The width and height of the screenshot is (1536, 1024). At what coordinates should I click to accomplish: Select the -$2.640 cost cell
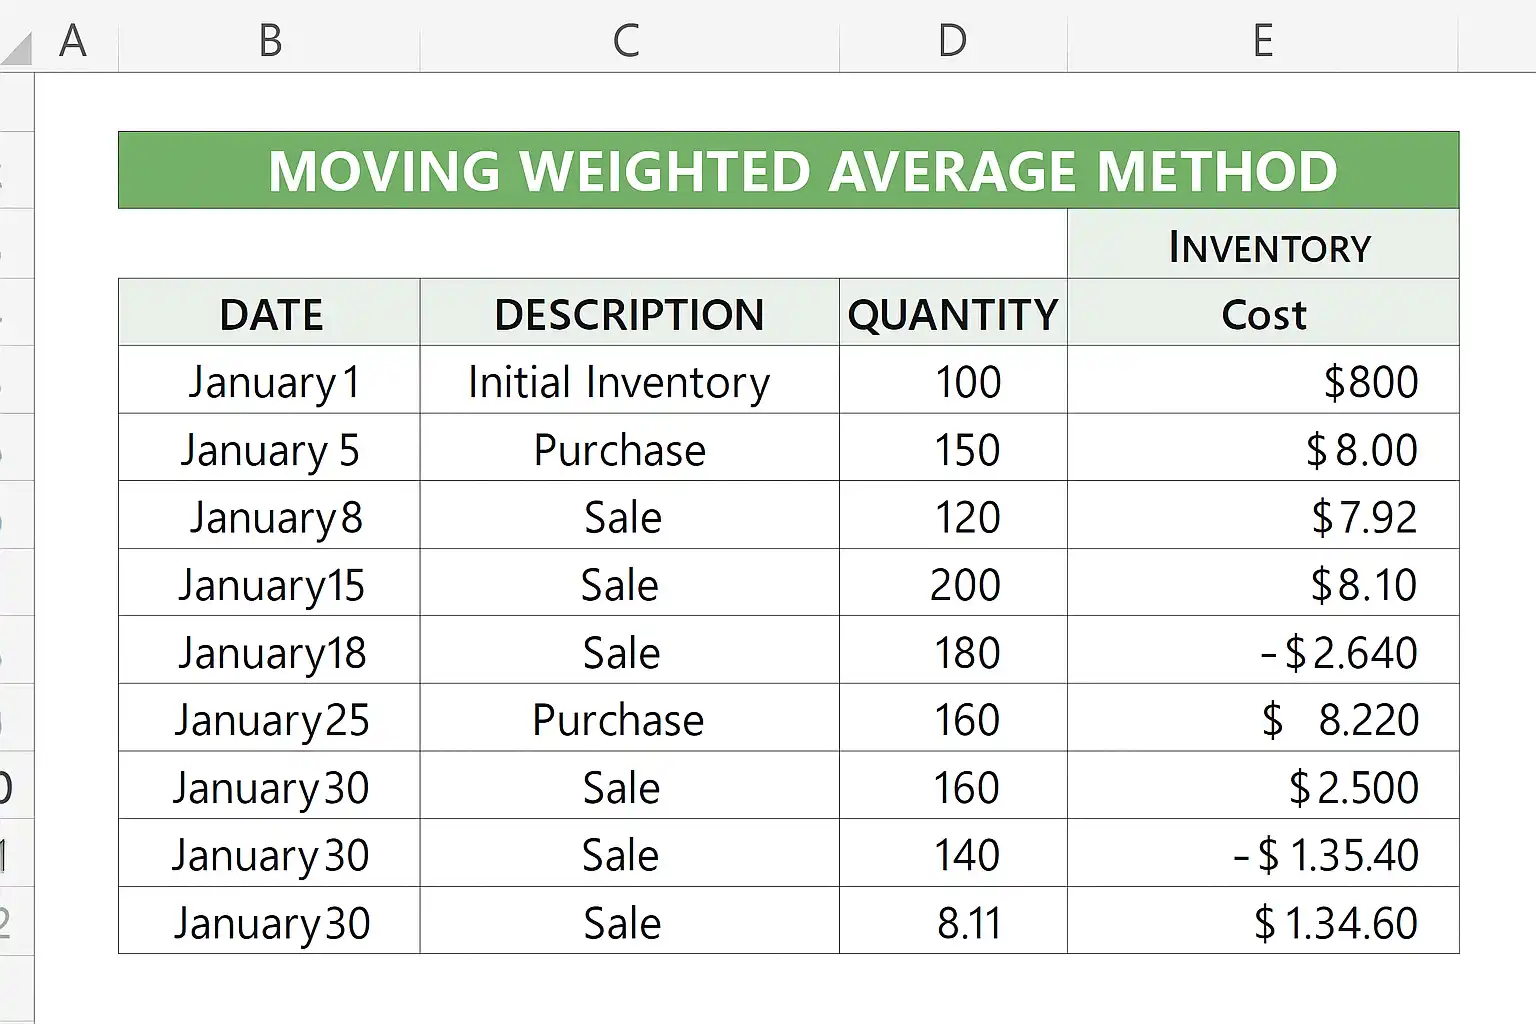(1263, 652)
